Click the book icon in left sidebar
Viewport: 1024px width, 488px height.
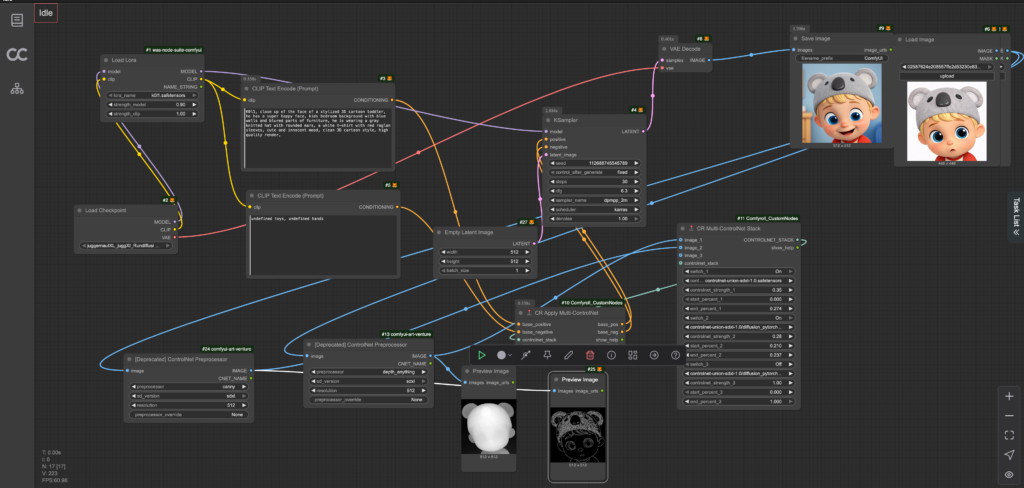17,20
